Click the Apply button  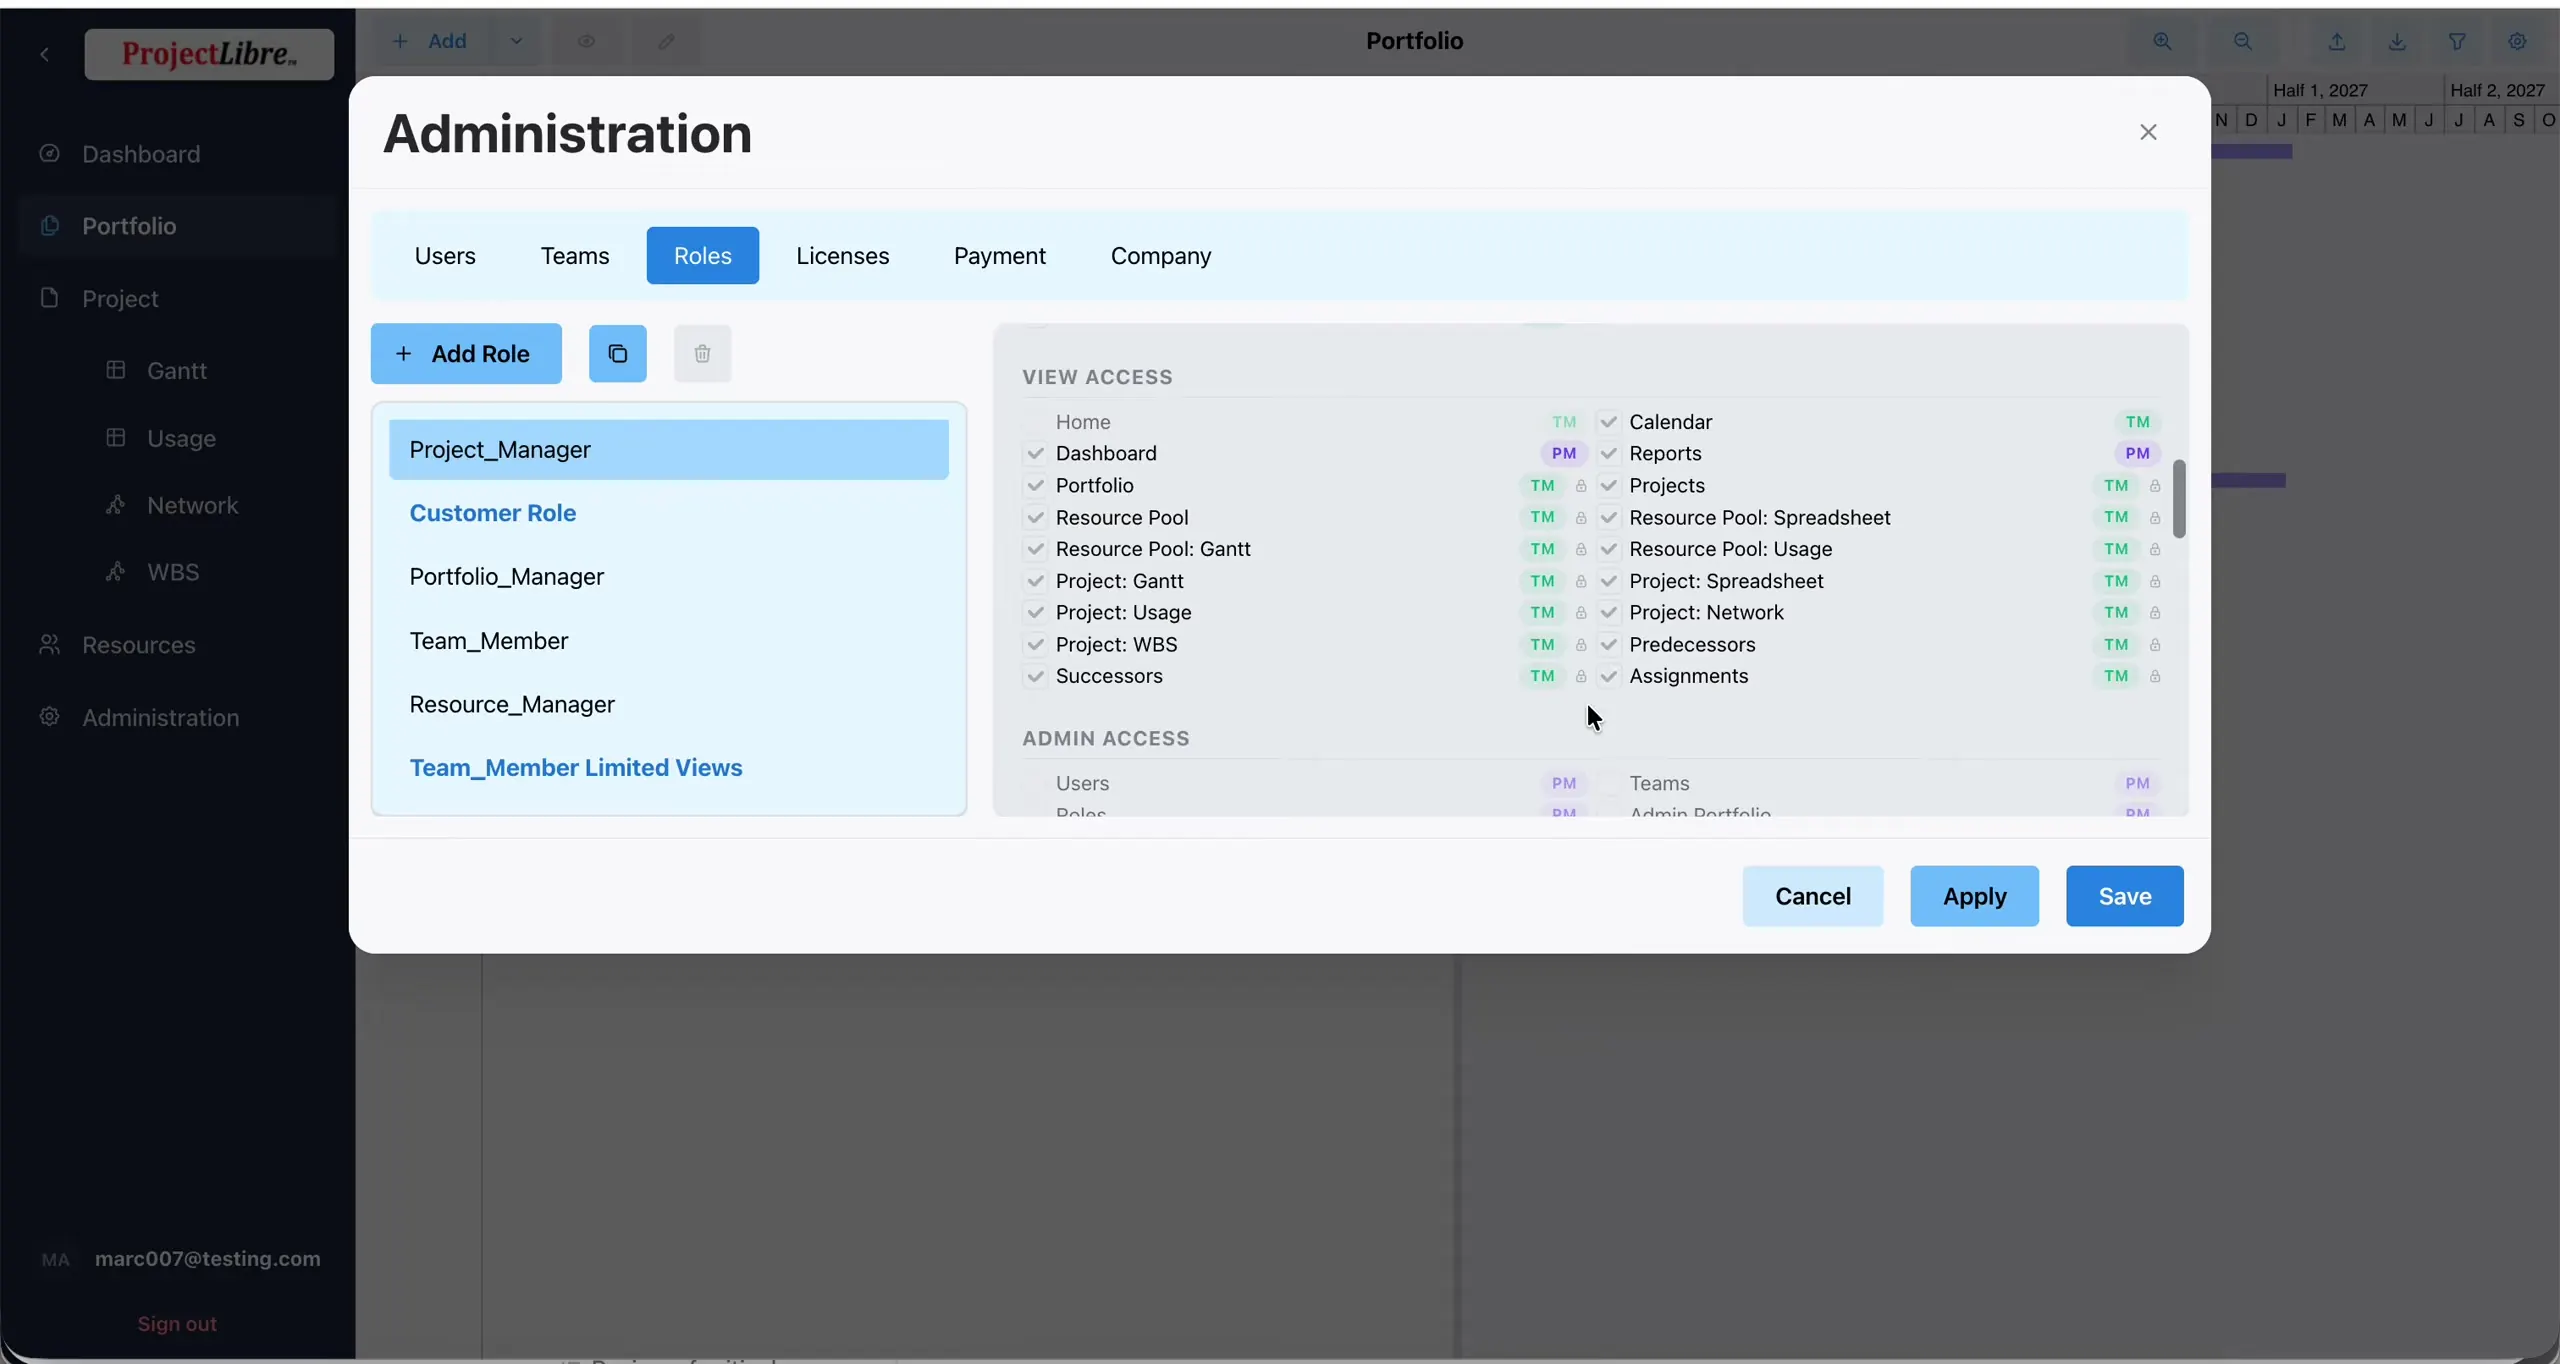pos(1974,896)
